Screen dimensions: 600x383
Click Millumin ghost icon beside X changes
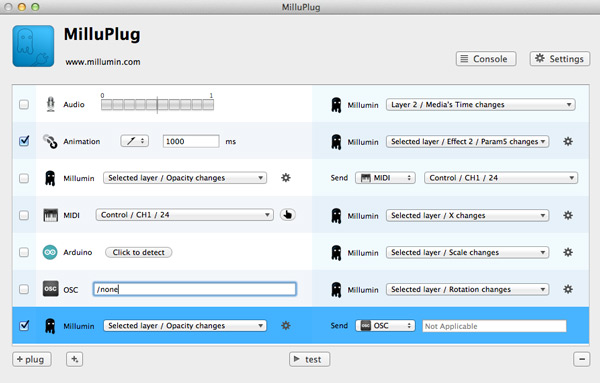[336, 216]
